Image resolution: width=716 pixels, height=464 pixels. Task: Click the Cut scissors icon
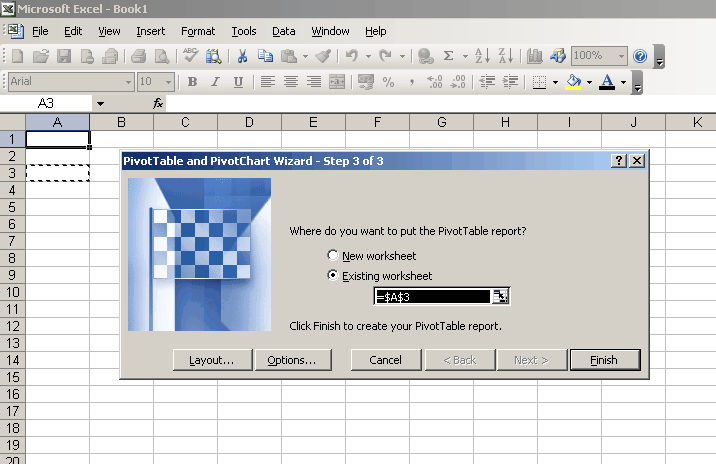pyautogui.click(x=242, y=56)
